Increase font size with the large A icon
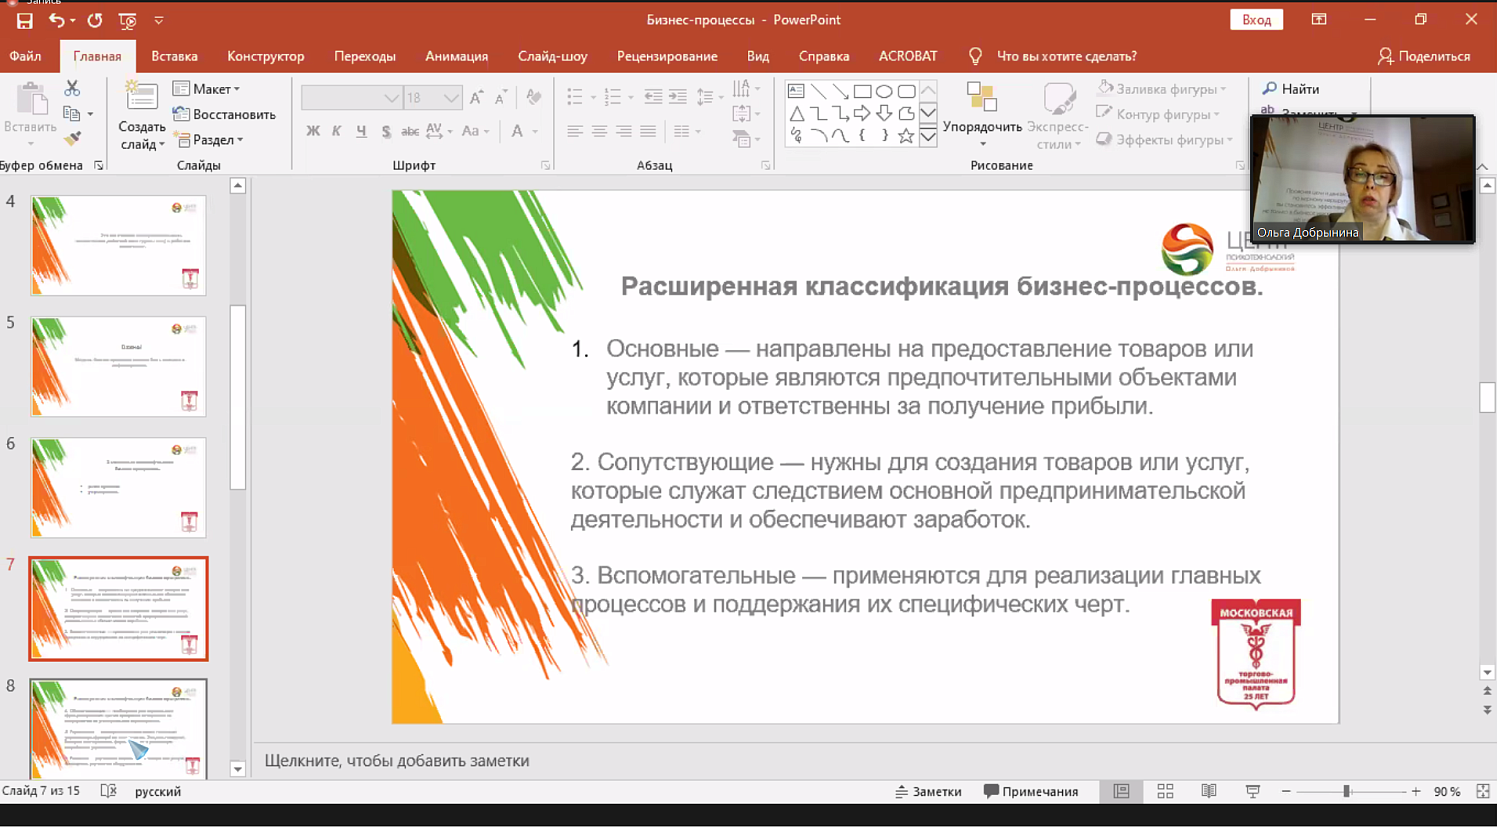Image resolution: width=1500 pixels, height=828 pixels. (477, 97)
